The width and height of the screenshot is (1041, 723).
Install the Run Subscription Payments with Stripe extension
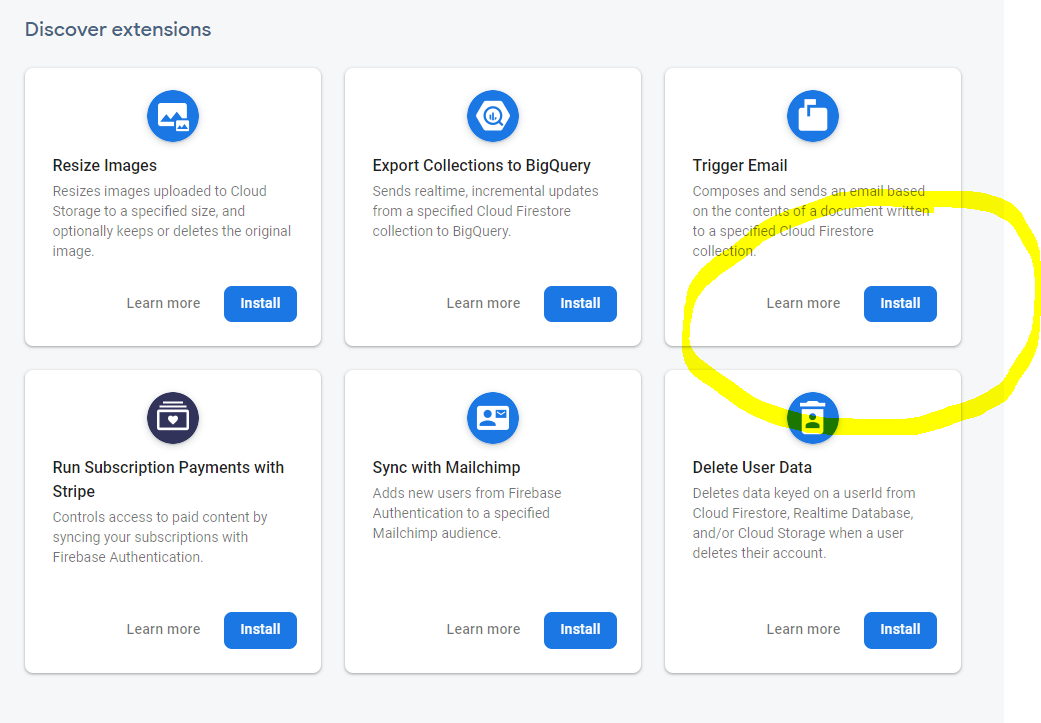260,630
